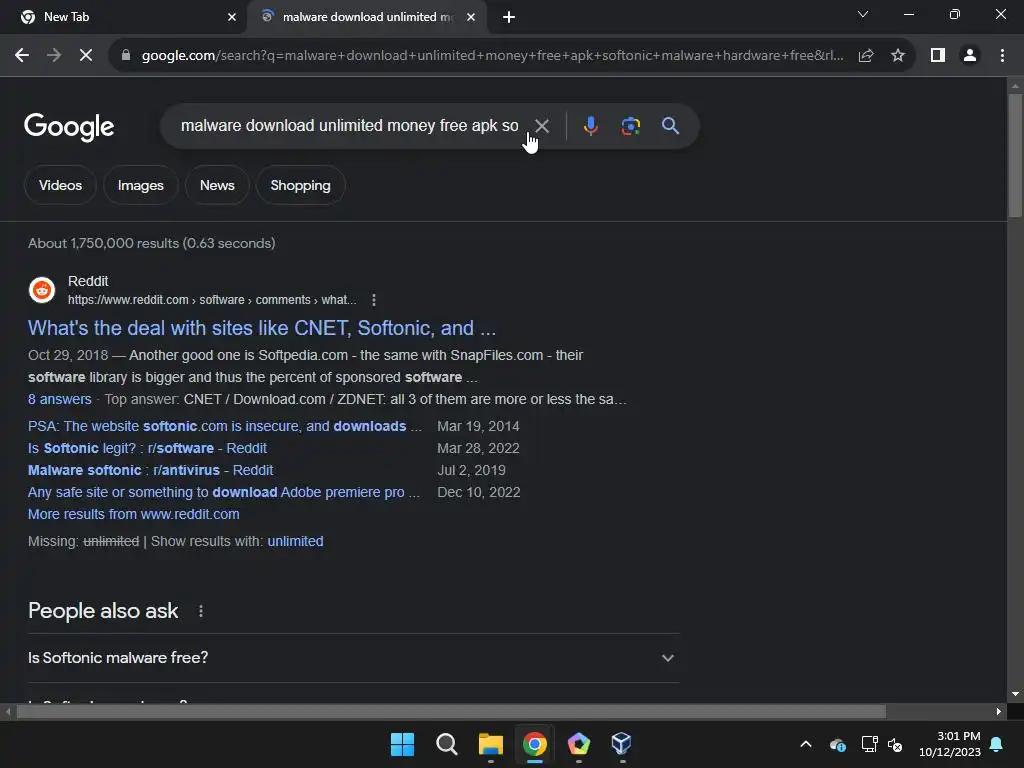Filter results by Shopping

pos(300,185)
